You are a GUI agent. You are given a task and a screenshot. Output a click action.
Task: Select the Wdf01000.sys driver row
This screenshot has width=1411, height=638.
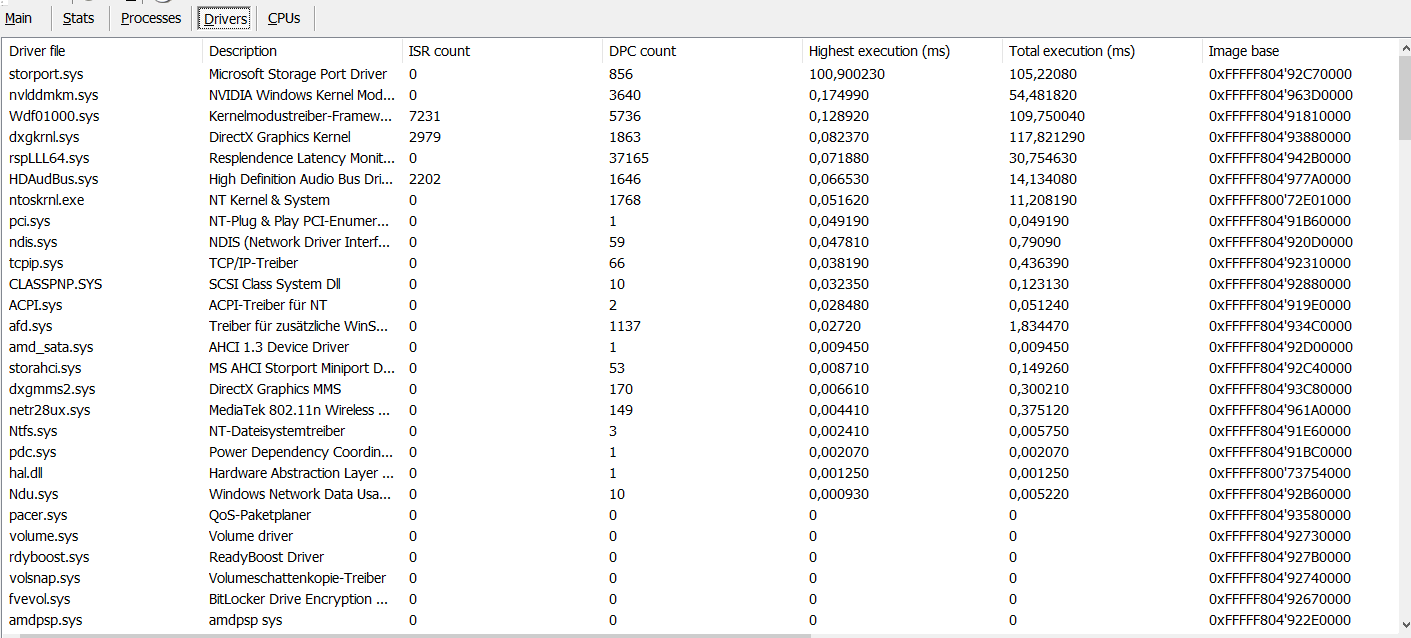coord(700,116)
